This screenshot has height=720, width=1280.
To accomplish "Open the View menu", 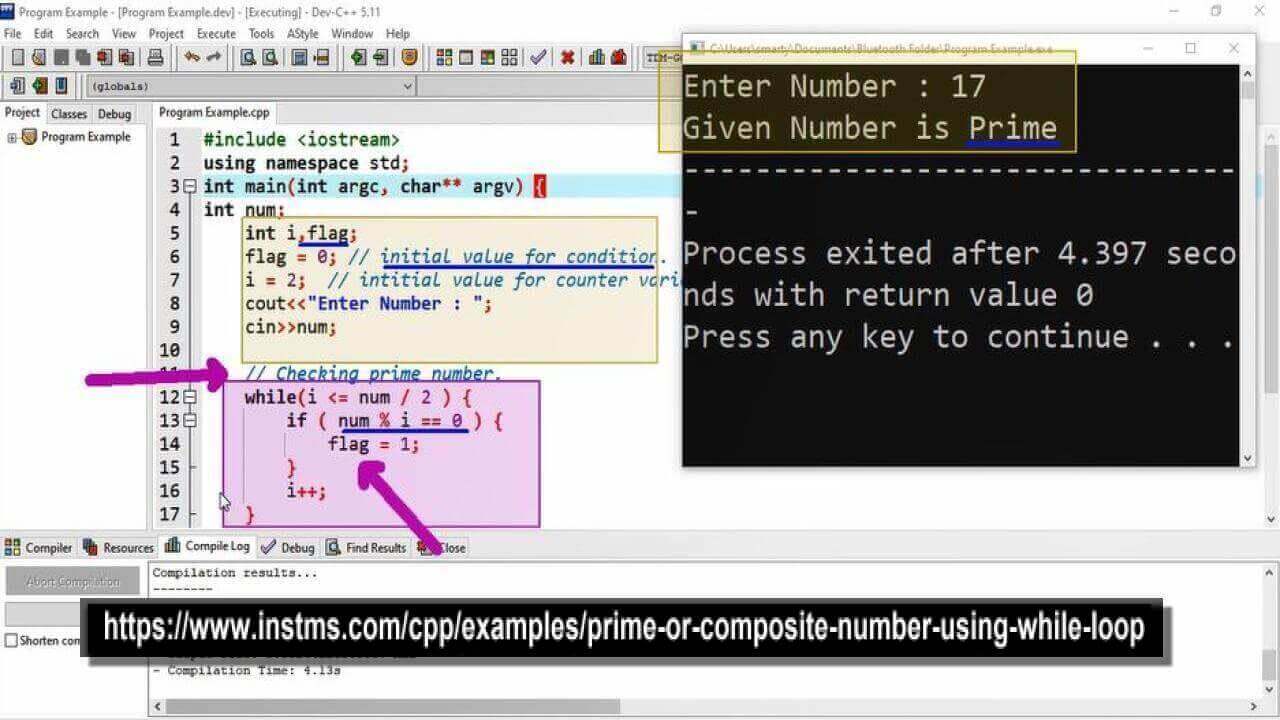I will click(x=124, y=33).
